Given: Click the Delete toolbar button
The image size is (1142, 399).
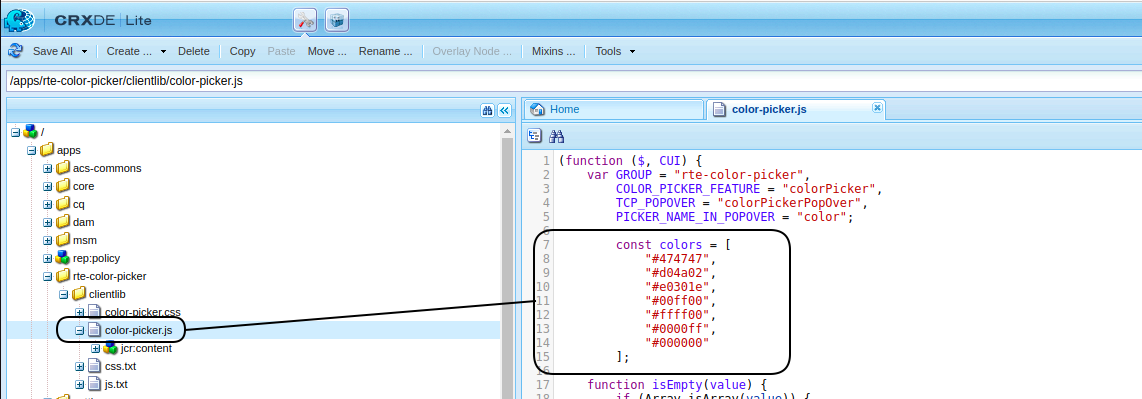Looking at the screenshot, I should tap(194, 51).
